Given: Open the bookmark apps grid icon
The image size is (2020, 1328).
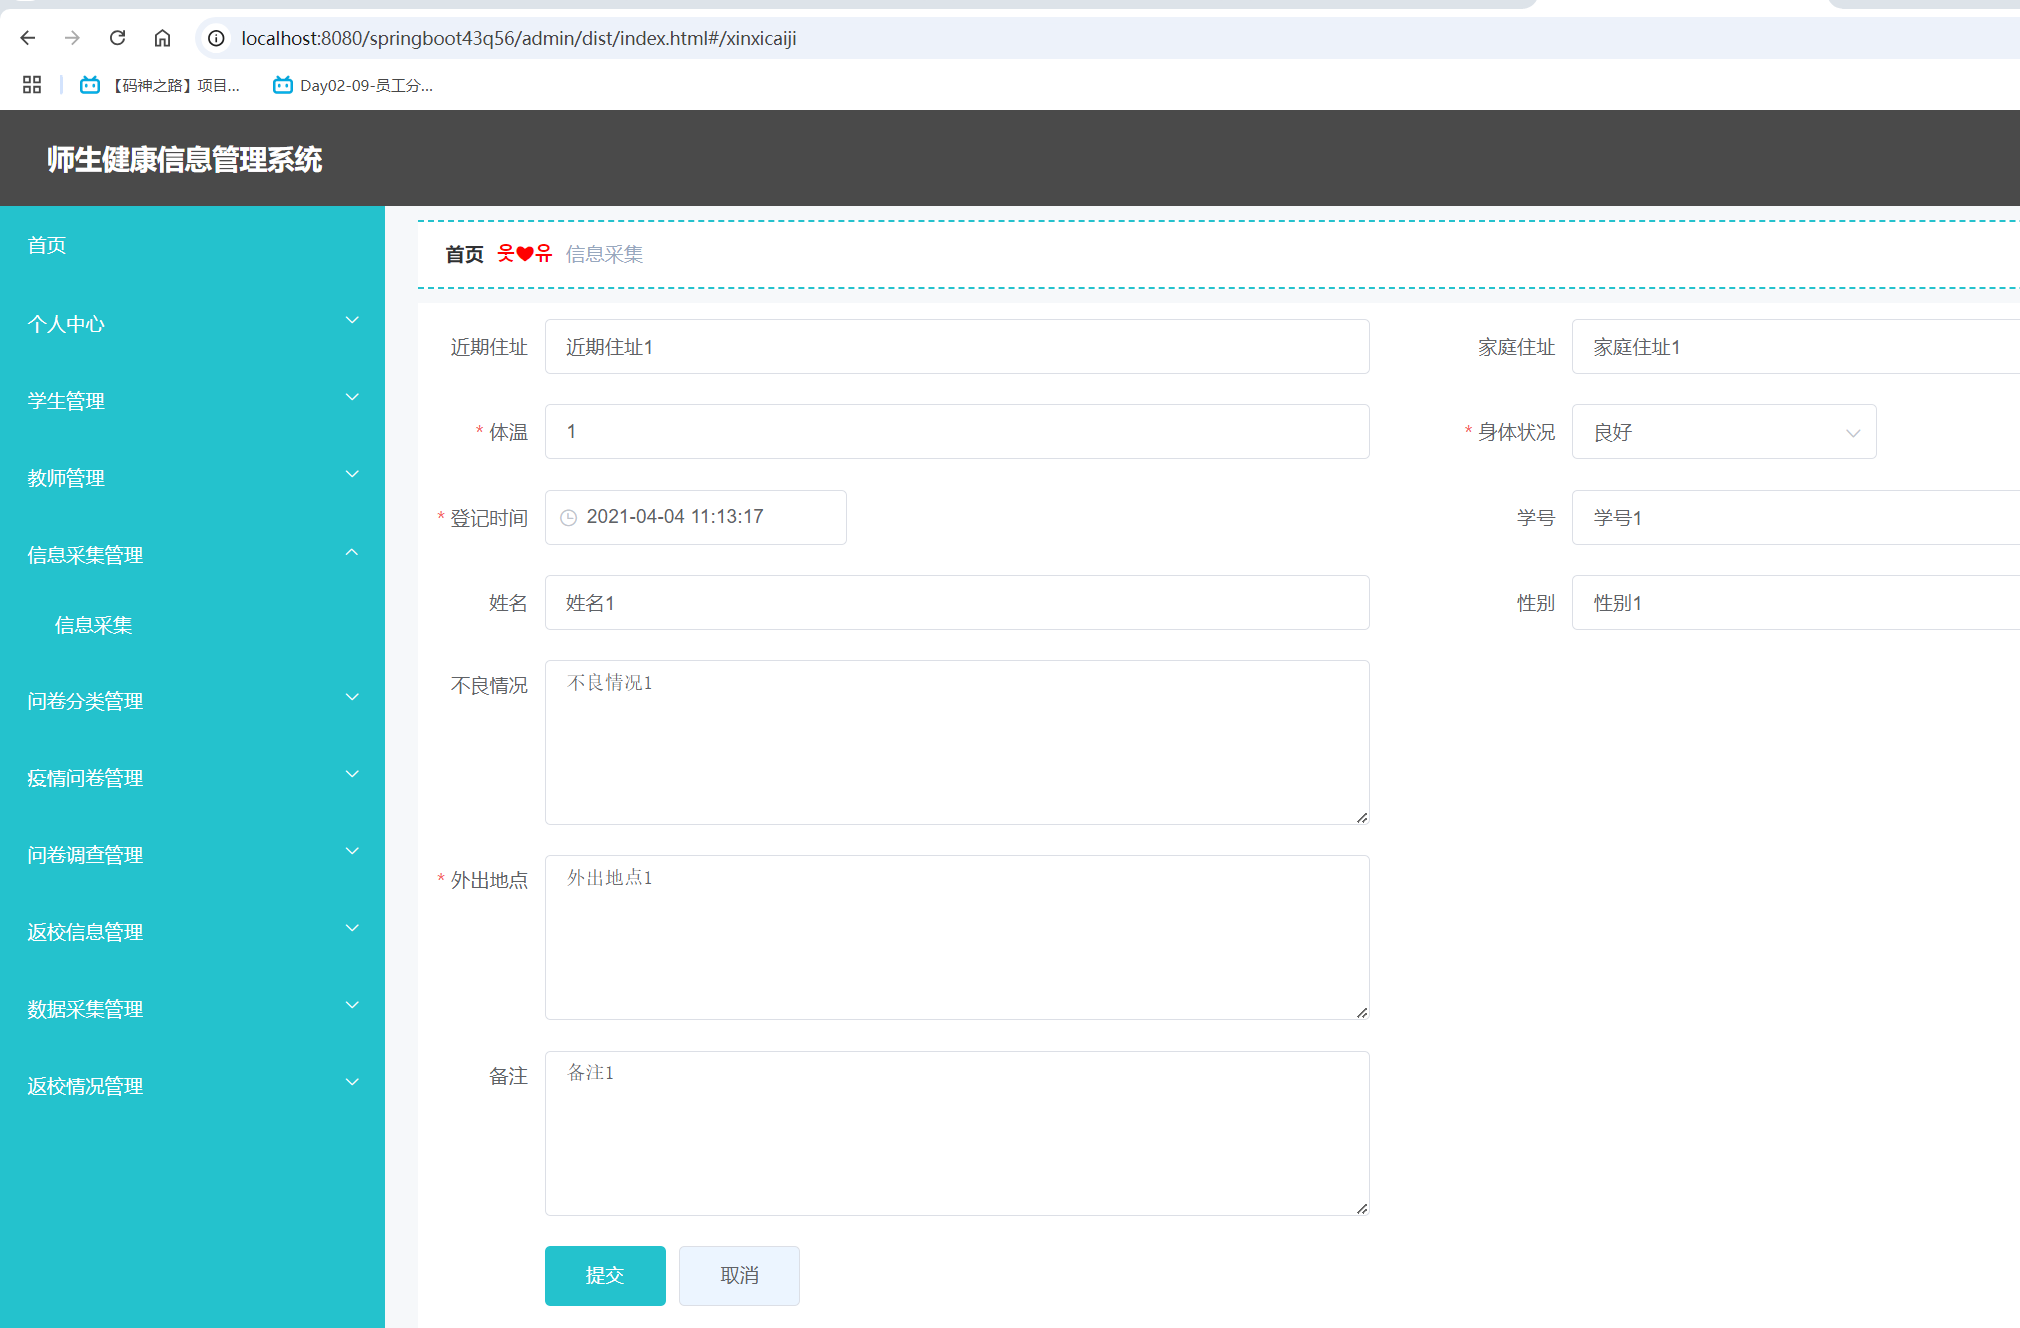Looking at the screenshot, I should click(31, 85).
